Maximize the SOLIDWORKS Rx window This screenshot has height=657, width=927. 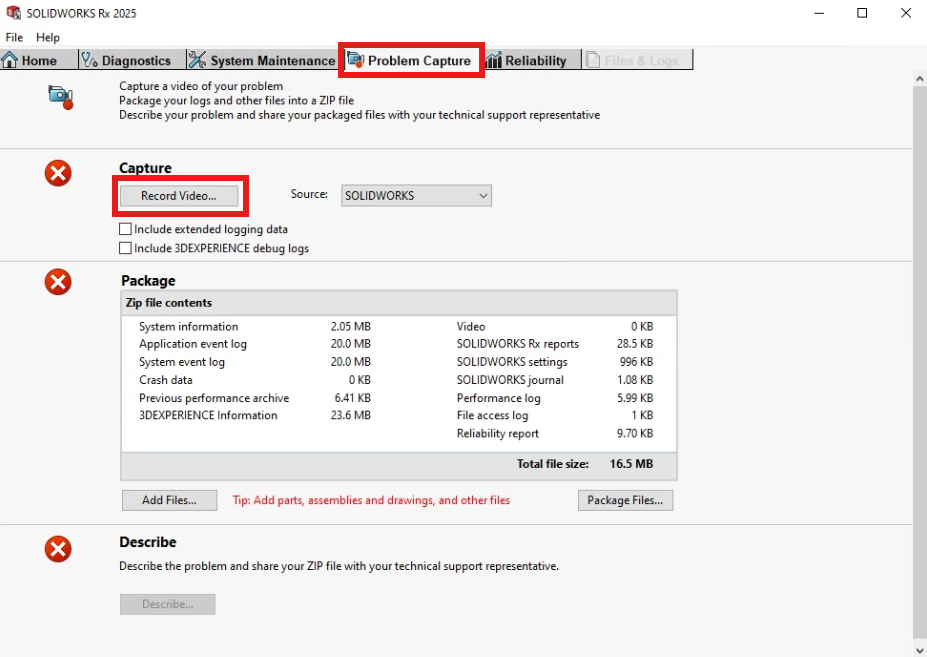pyautogui.click(x=862, y=13)
